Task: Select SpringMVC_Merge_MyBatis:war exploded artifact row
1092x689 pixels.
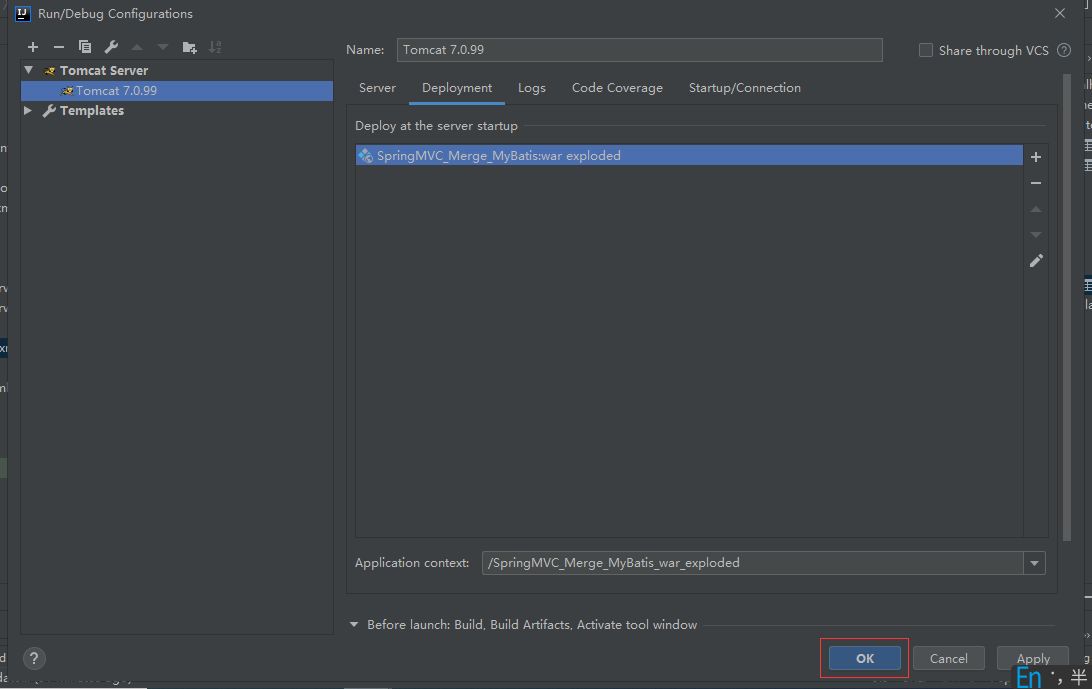Action: (689, 155)
